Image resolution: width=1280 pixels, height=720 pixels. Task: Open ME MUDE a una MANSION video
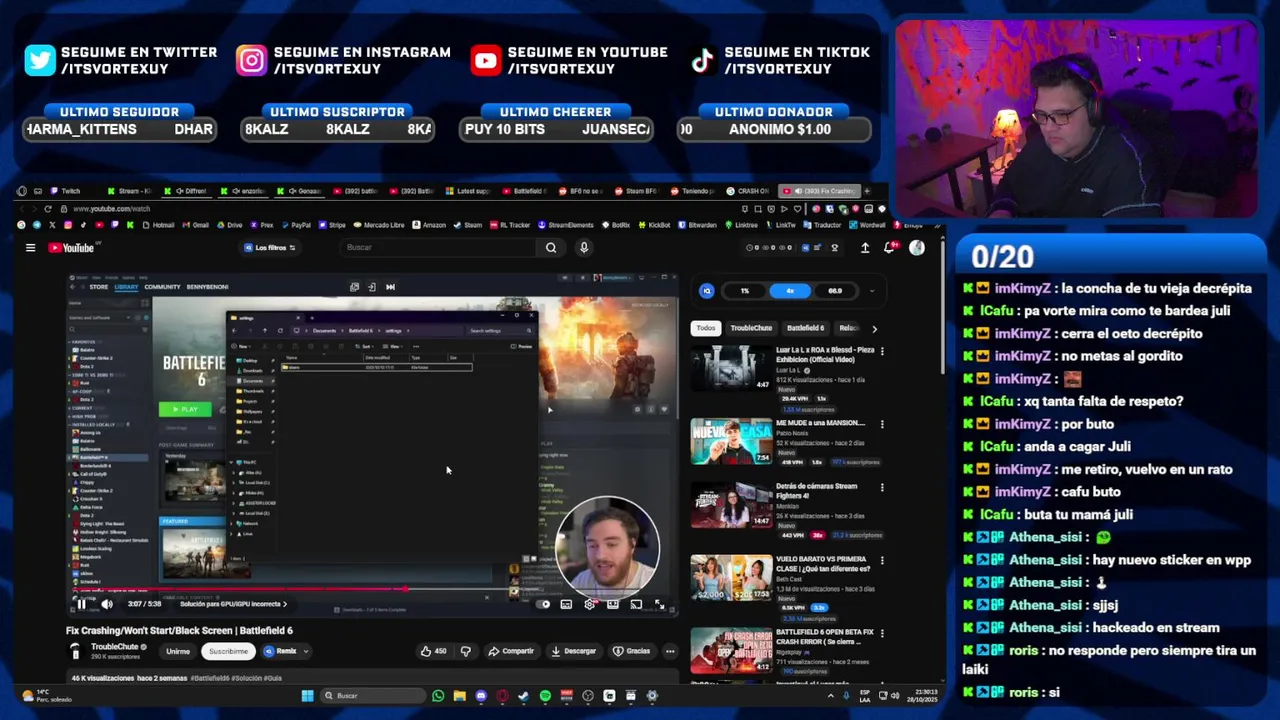pos(731,441)
